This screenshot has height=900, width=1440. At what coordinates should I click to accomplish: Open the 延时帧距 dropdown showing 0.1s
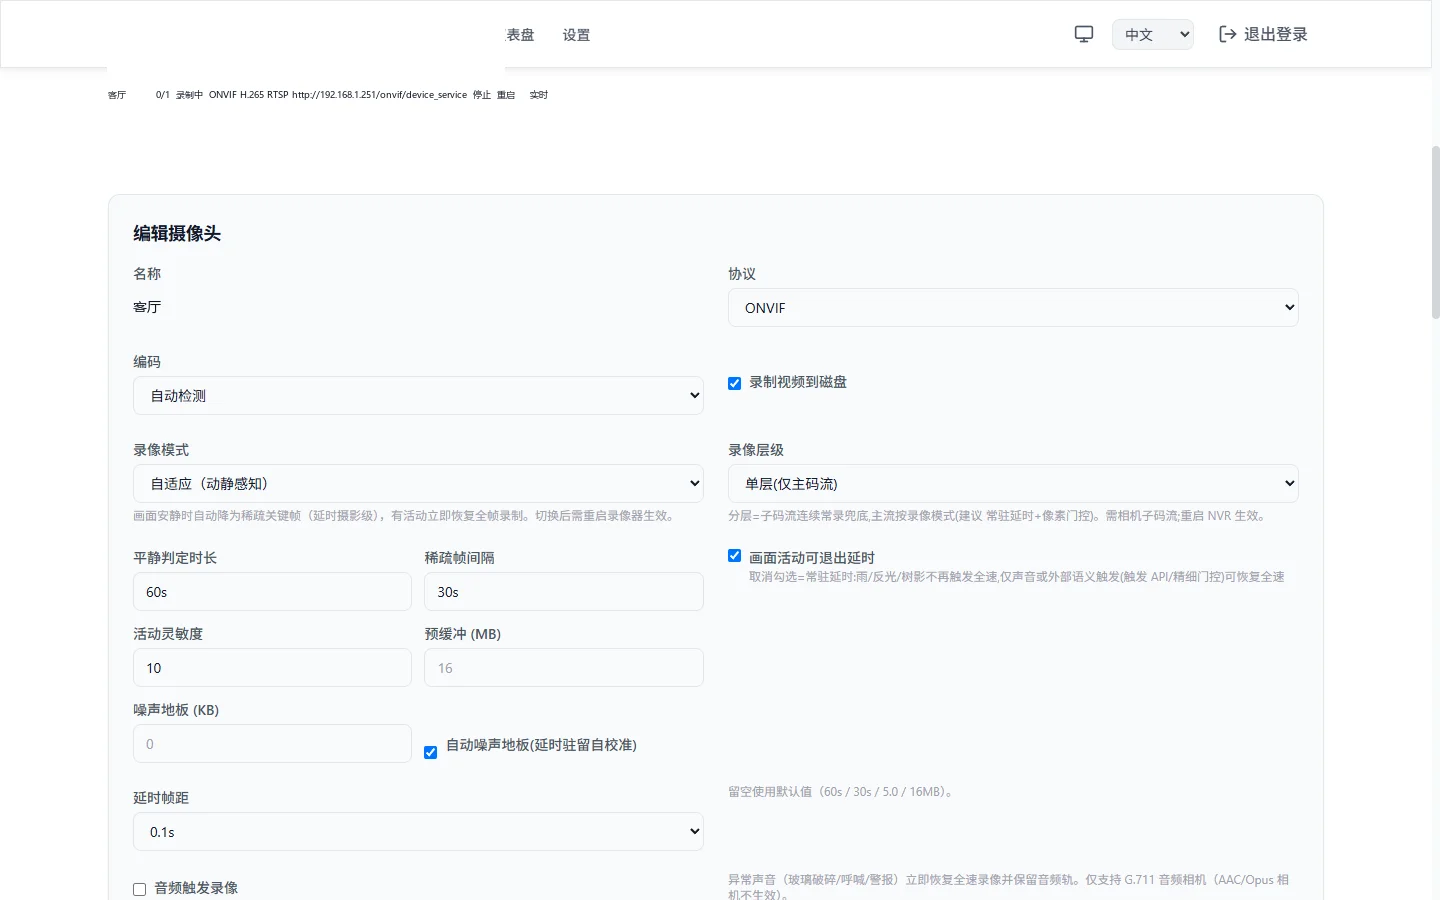click(418, 832)
